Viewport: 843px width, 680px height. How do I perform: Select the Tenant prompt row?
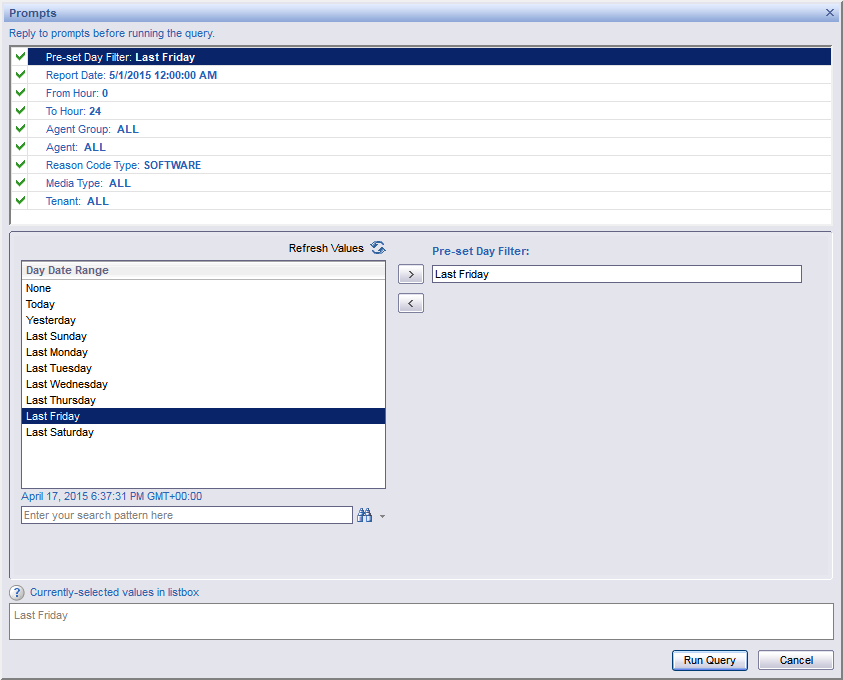[77, 201]
